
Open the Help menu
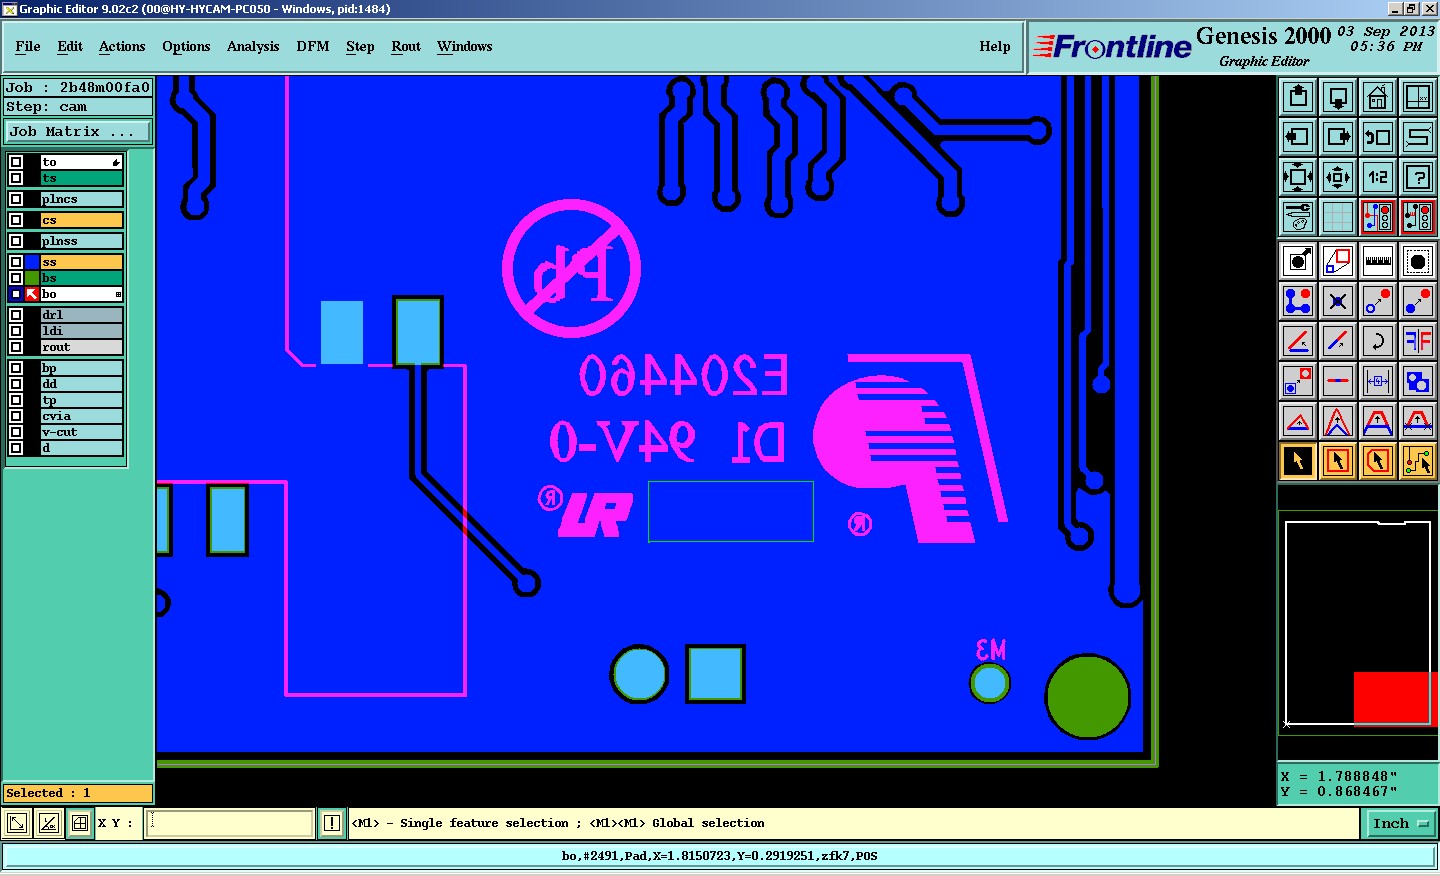(x=995, y=46)
